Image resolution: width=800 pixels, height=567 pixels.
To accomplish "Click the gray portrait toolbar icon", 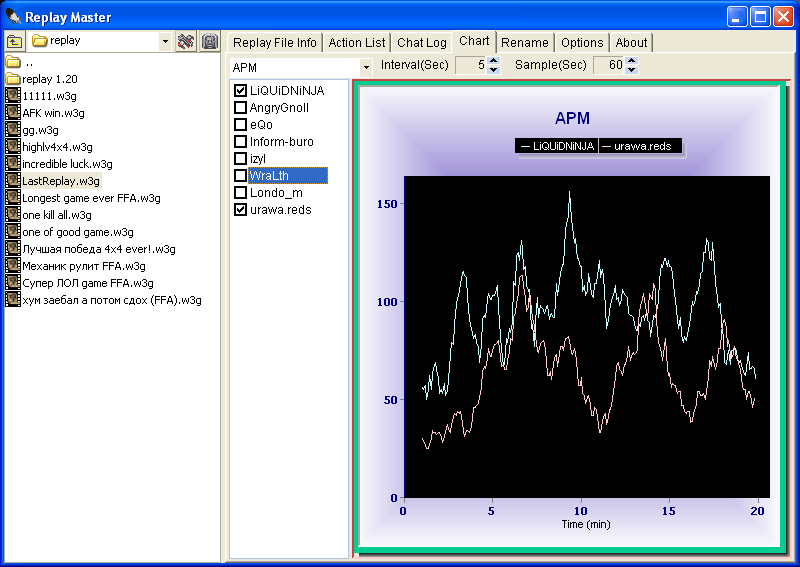I will [209, 41].
